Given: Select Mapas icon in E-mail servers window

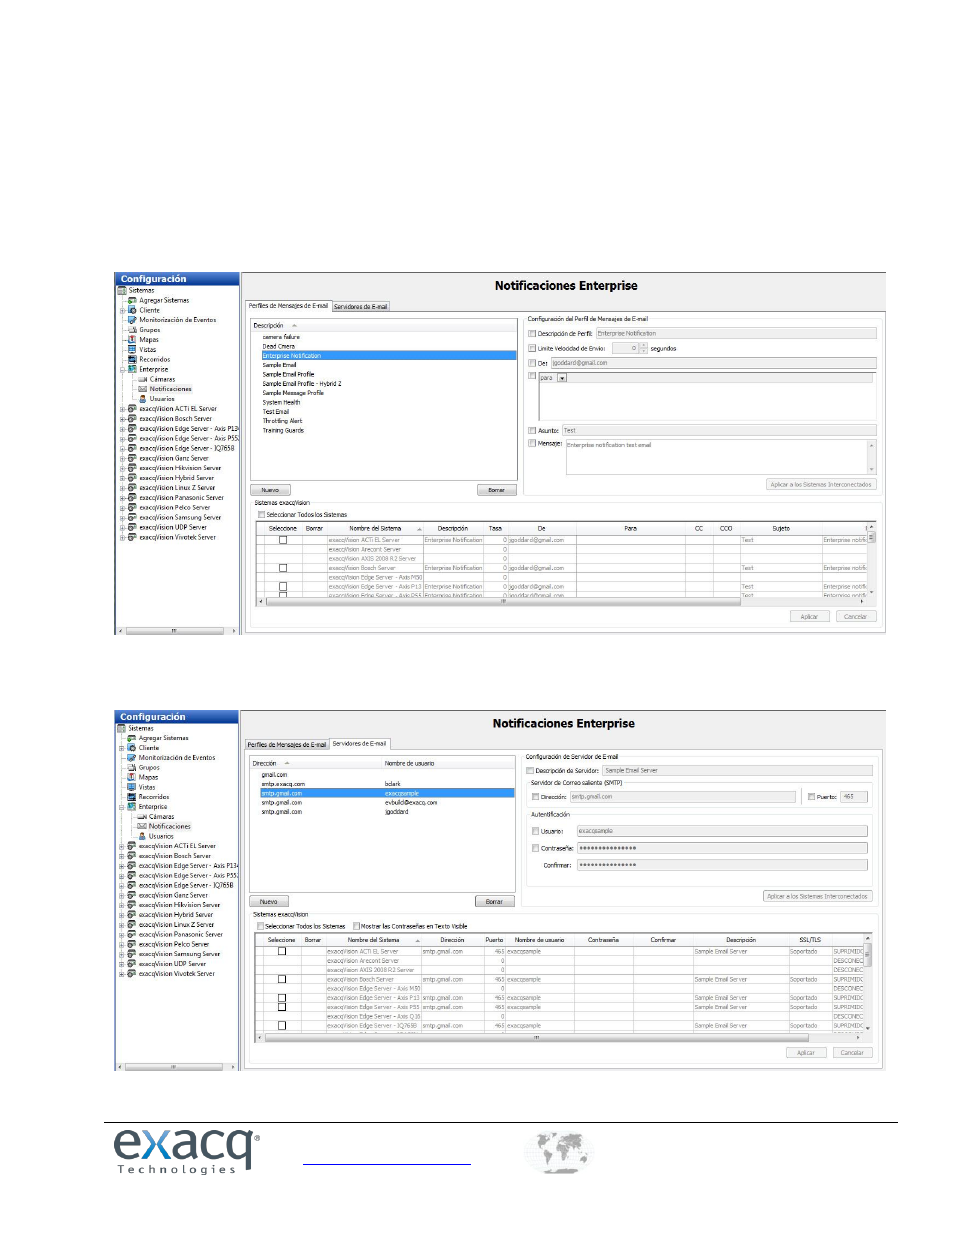Looking at the screenshot, I should point(131,777).
